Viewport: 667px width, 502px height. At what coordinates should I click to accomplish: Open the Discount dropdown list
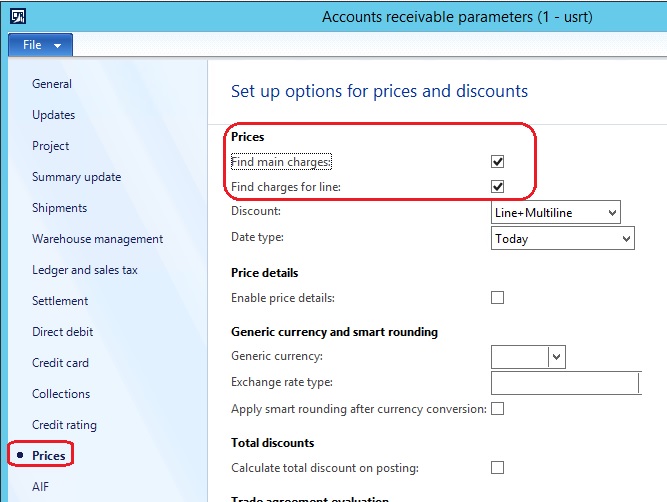pyautogui.click(x=611, y=212)
